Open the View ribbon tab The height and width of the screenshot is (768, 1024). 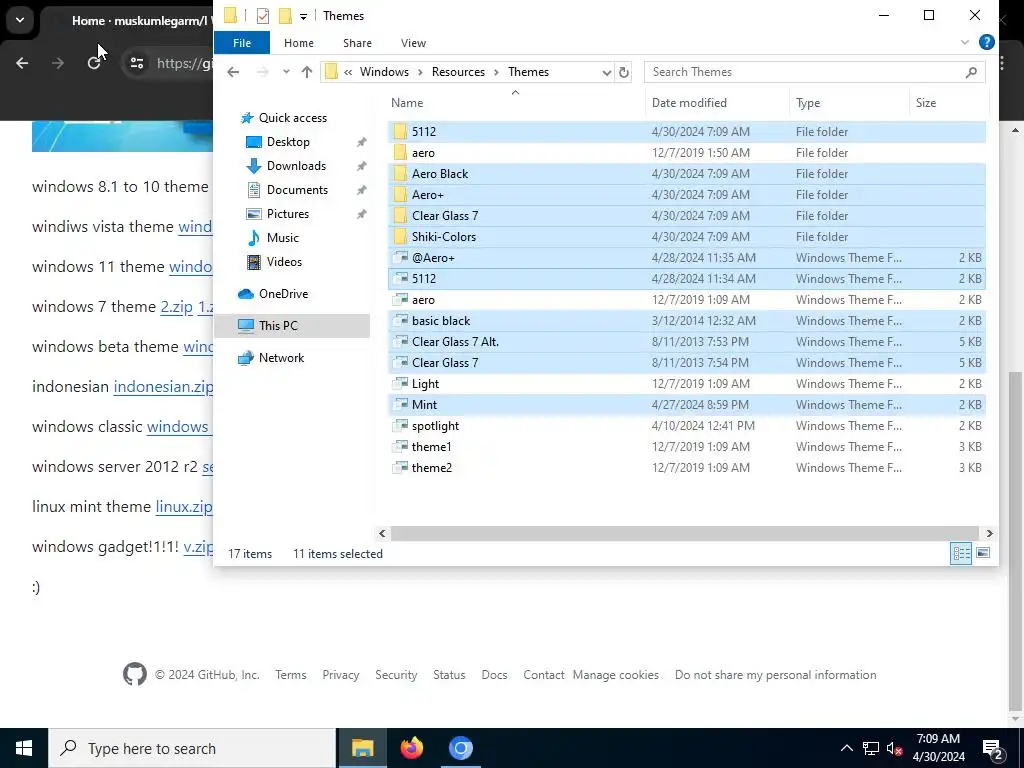[413, 43]
